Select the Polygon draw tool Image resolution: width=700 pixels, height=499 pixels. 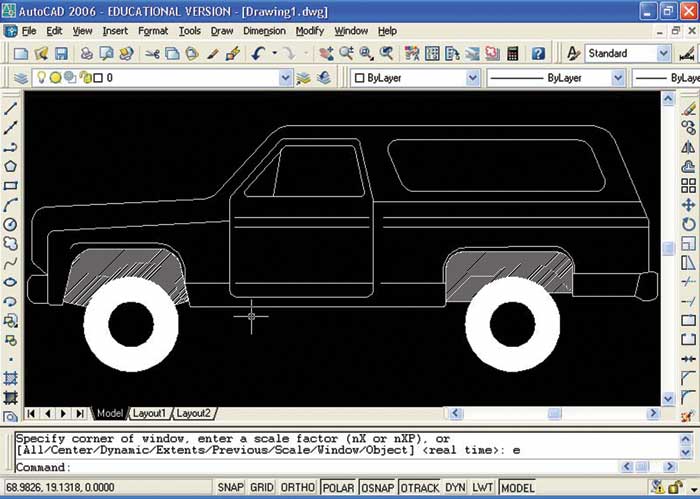point(10,166)
